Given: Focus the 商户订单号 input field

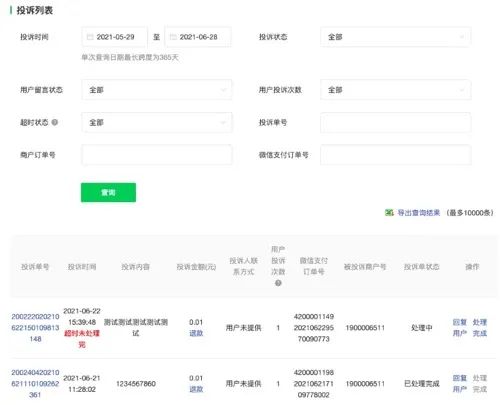Looking at the screenshot, I should (x=157, y=155).
